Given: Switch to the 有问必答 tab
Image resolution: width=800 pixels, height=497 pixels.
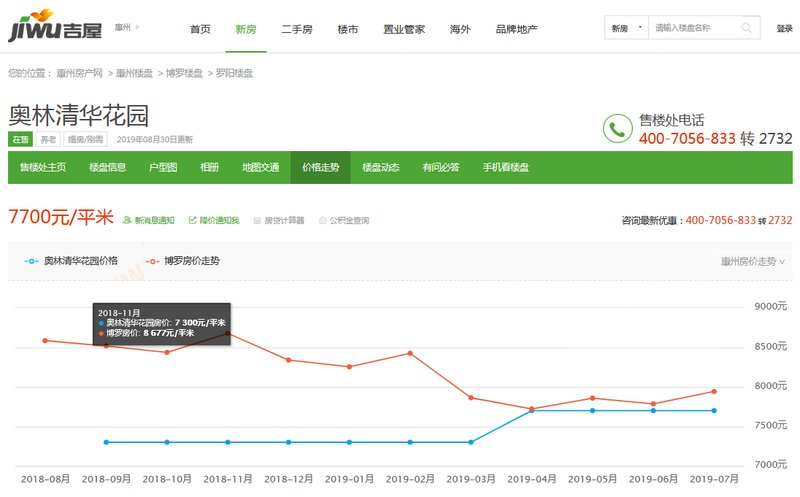Looking at the screenshot, I should [x=441, y=167].
